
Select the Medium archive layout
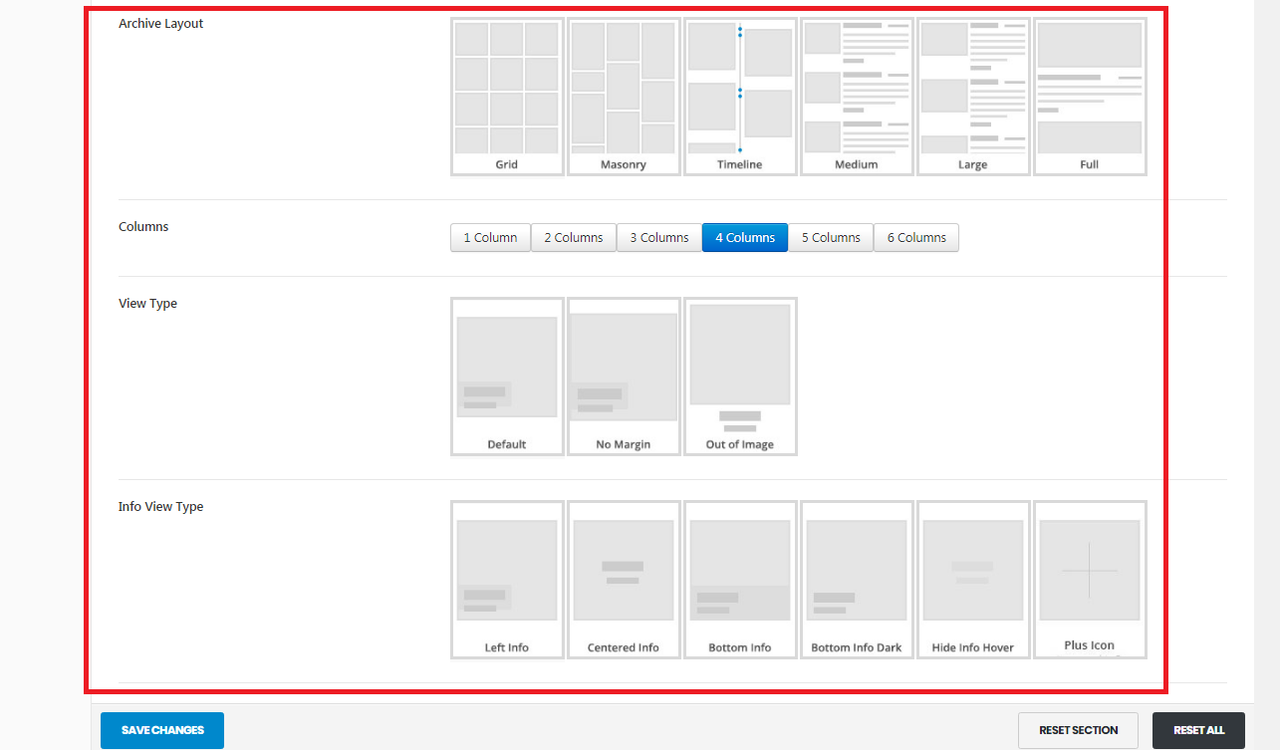pos(856,96)
